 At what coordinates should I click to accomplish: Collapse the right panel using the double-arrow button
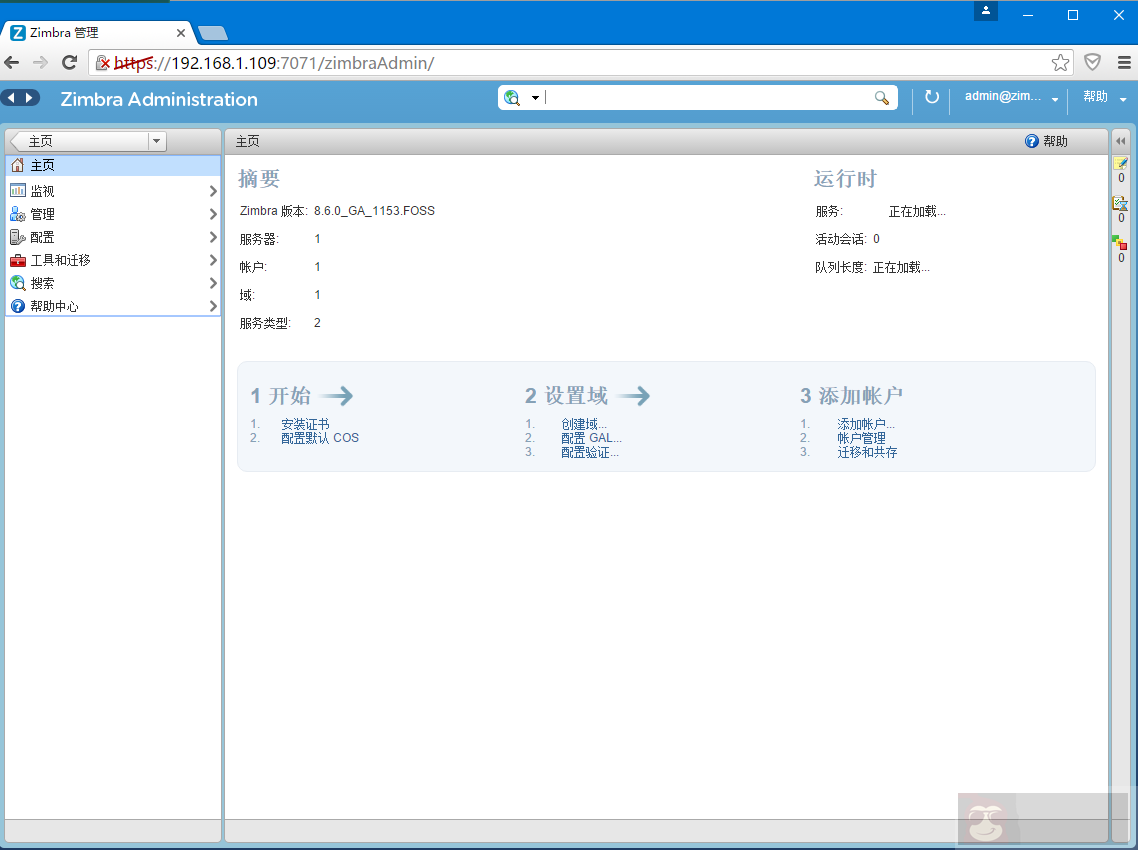pos(1121,140)
